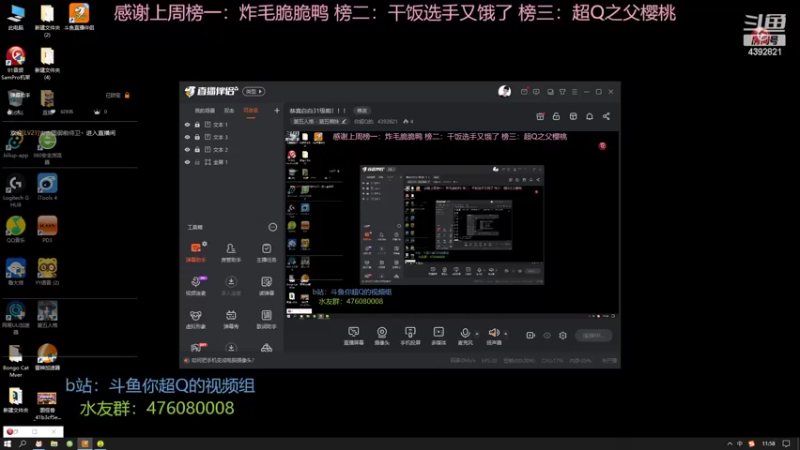Add a 多媒体 media source
The height and width of the screenshot is (450, 800).
click(438, 336)
